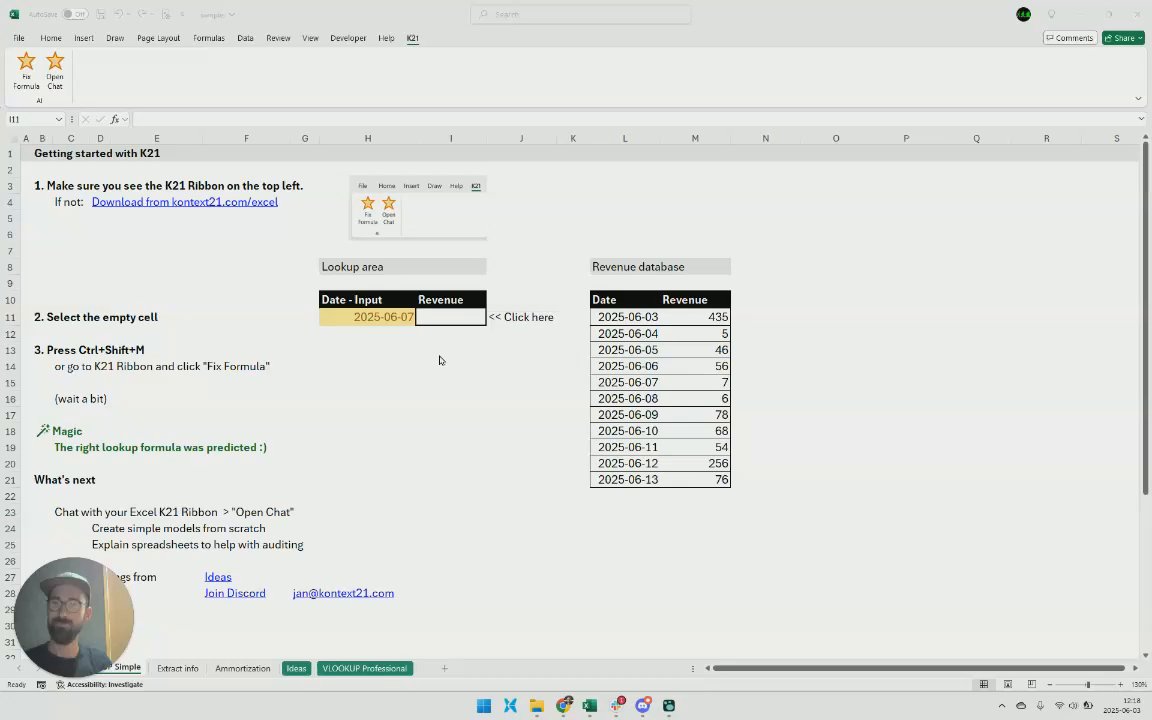Viewport: 1152px width, 720px height.
Task: Open the Ideas sheet tab
Action: pos(296,669)
